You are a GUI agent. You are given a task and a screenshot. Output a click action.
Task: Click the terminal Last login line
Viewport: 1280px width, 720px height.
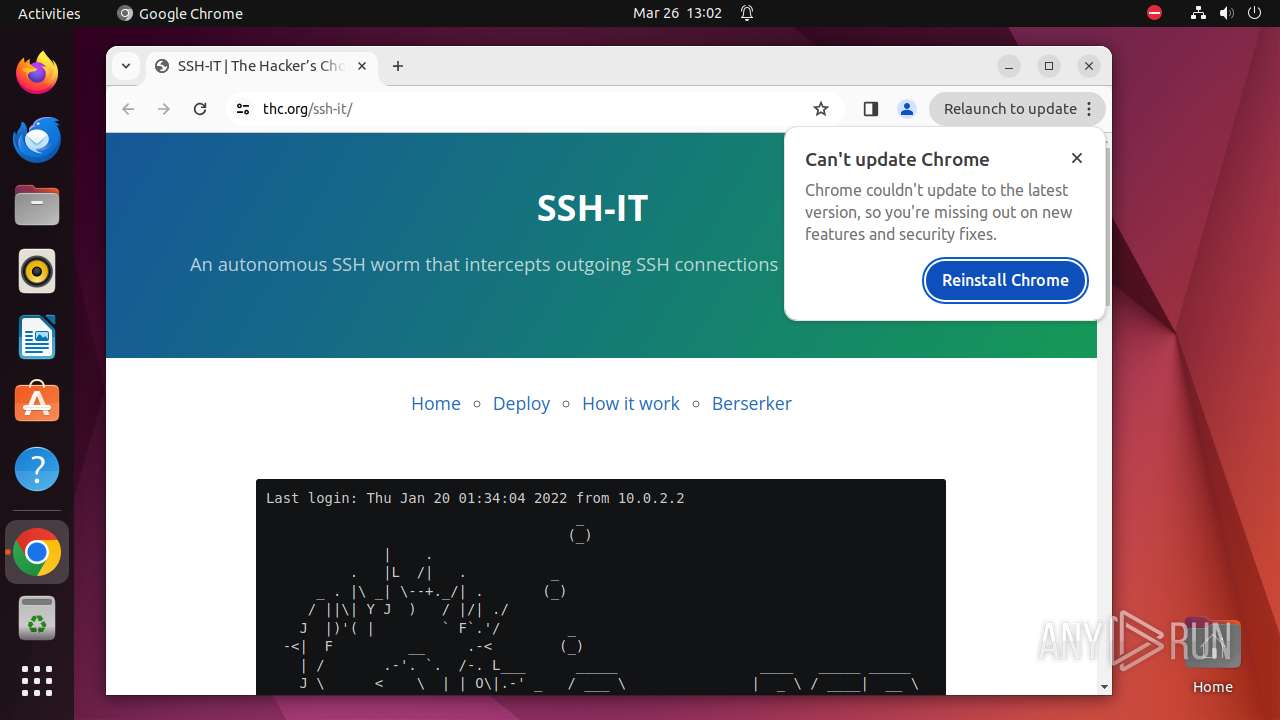click(475, 498)
